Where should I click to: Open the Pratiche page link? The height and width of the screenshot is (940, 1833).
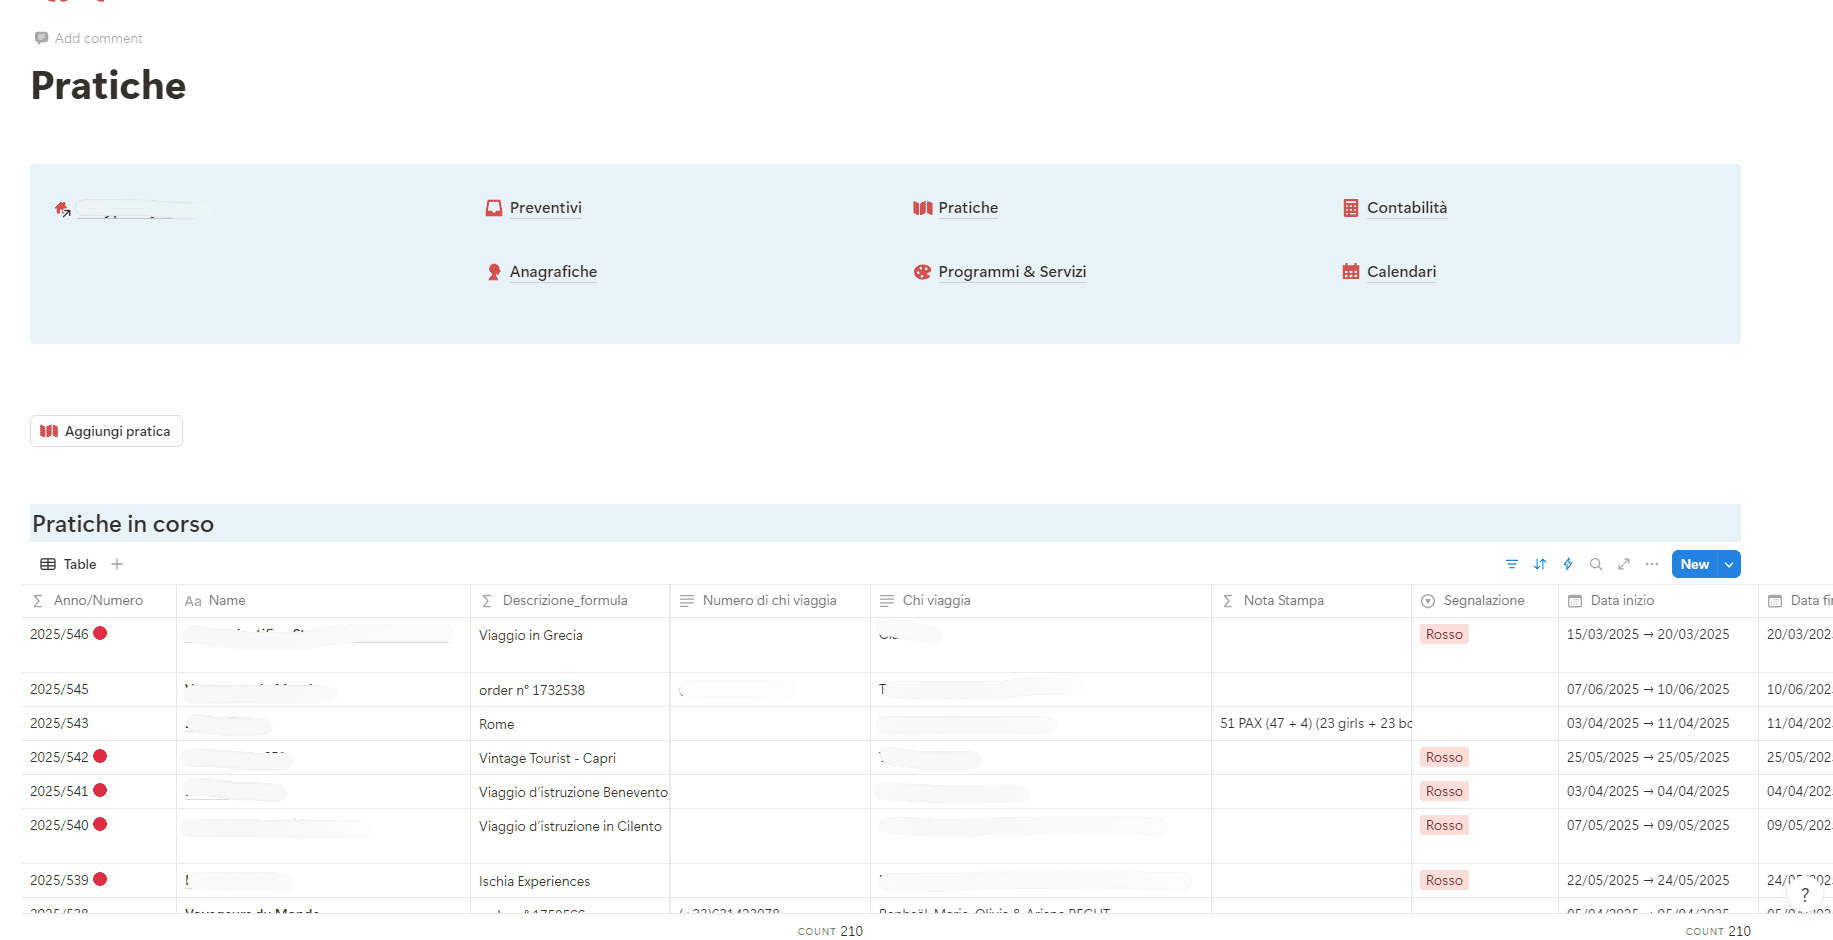[x=968, y=208]
